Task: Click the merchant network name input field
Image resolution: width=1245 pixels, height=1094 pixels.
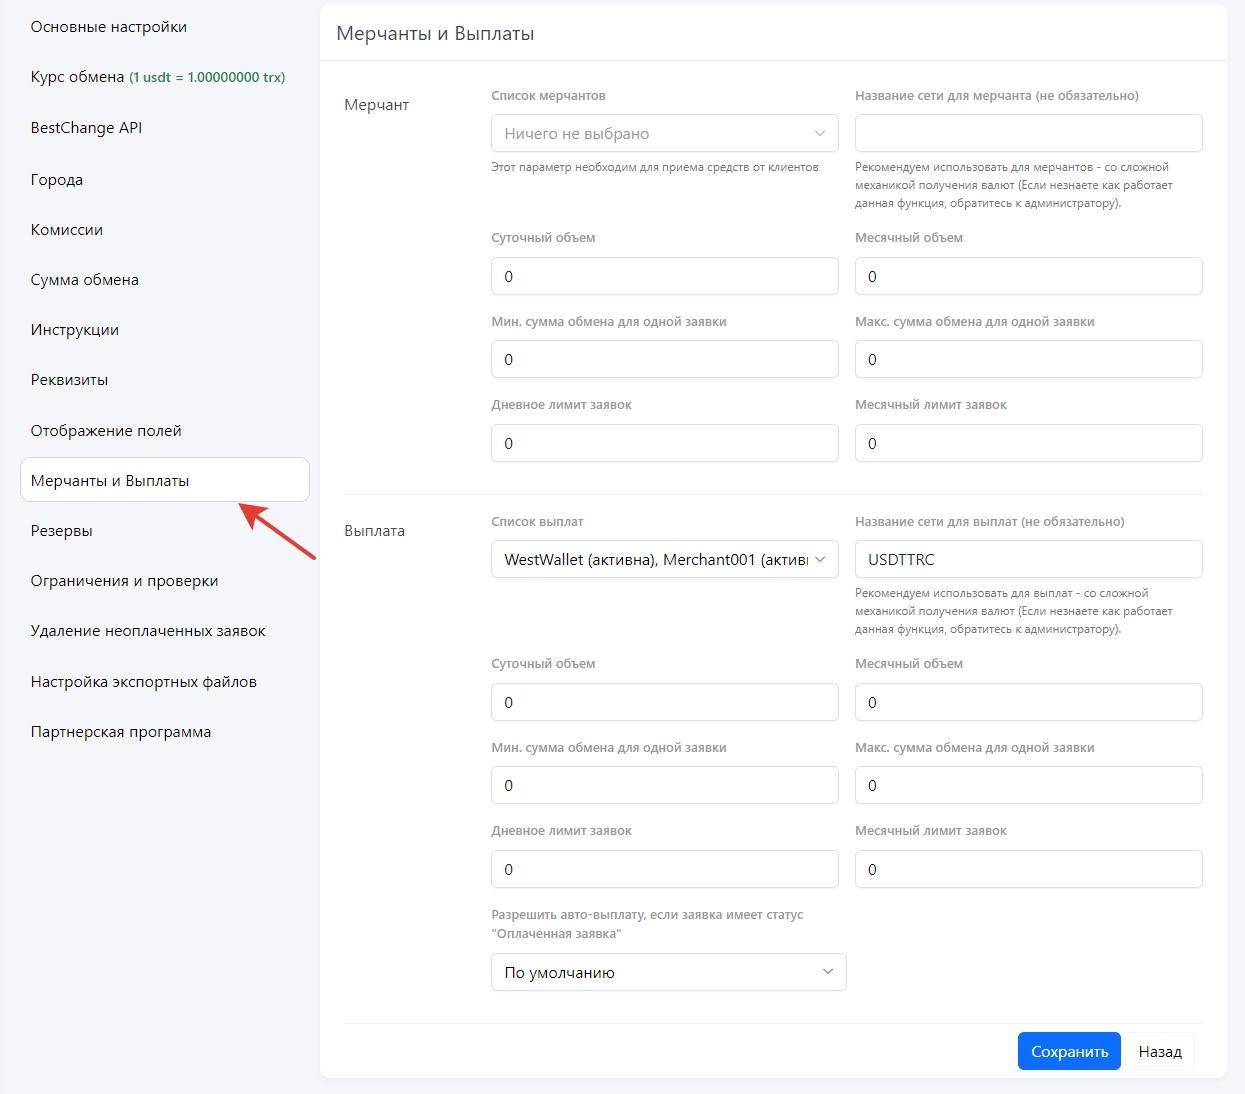Action: (x=1028, y=133)
